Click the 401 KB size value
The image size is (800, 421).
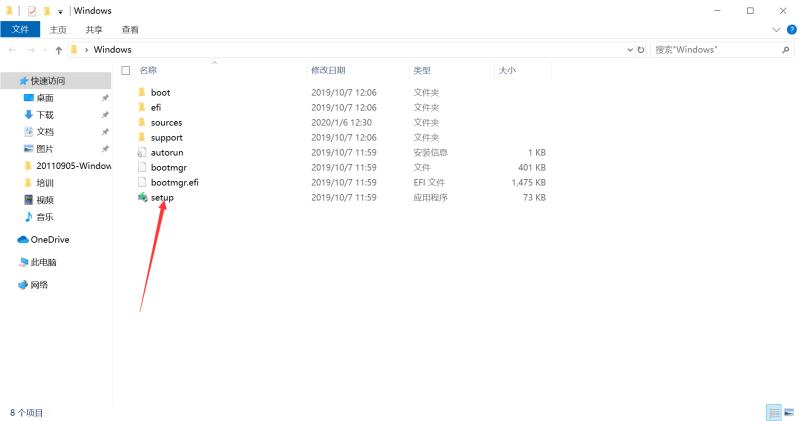coord(532,167)
